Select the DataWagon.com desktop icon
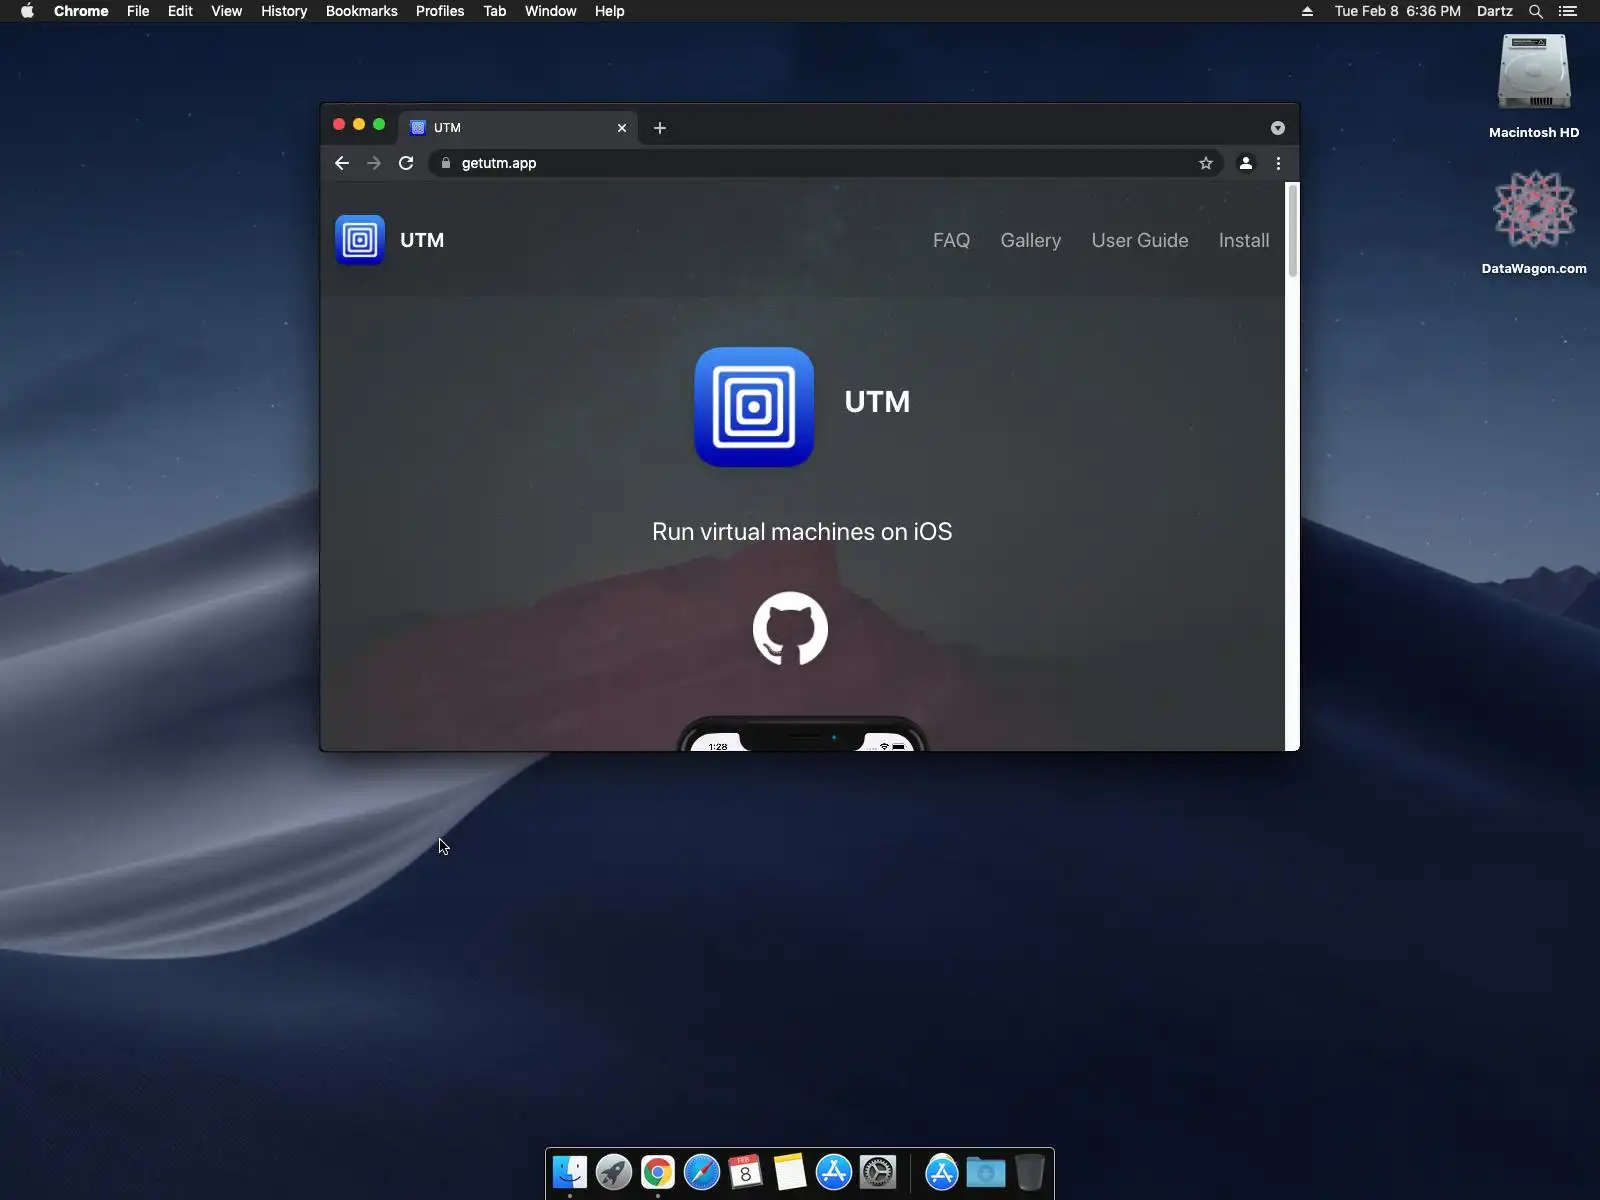The height and width of the screenshot is (1200, 1600). 1534,222
